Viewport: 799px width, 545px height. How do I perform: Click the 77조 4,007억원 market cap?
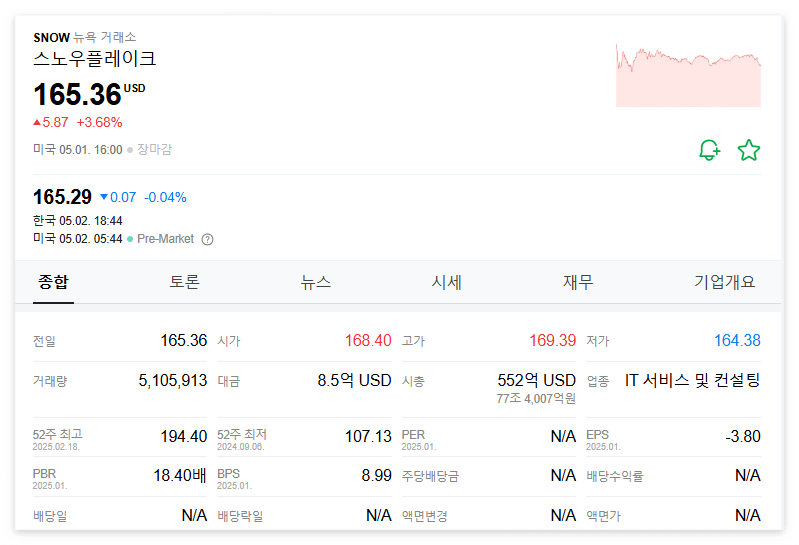[x=536, y=399]
